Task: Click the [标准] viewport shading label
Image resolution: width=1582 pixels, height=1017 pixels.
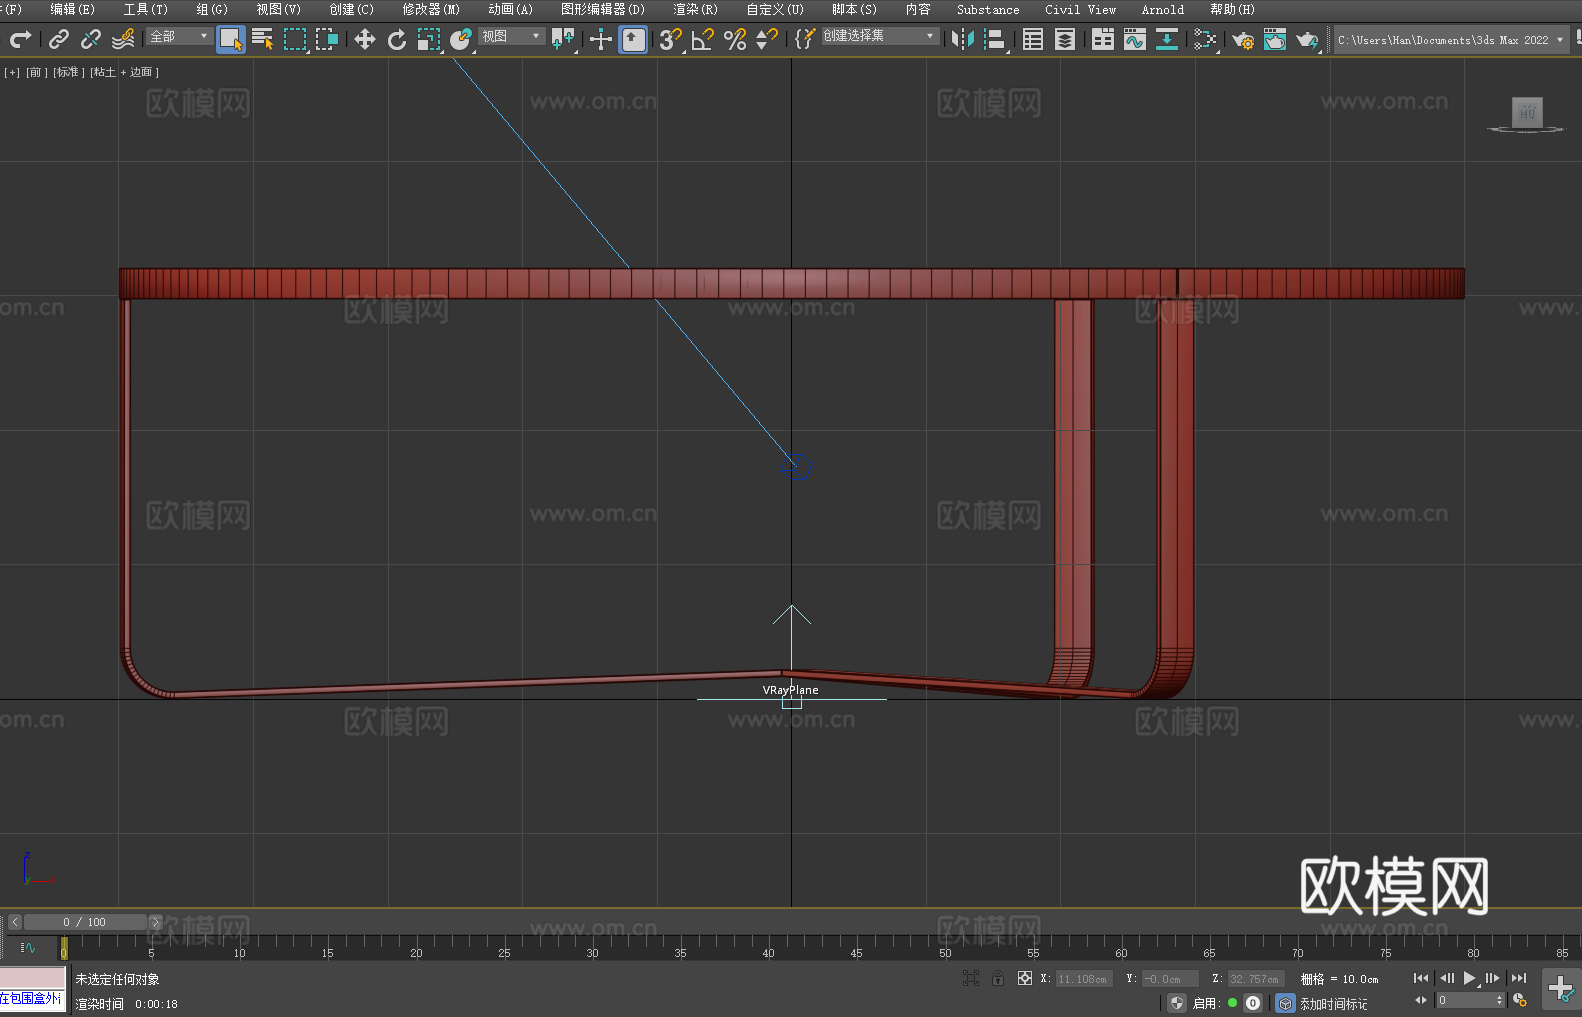Action: pyautogui.click(x=68, y=72)
